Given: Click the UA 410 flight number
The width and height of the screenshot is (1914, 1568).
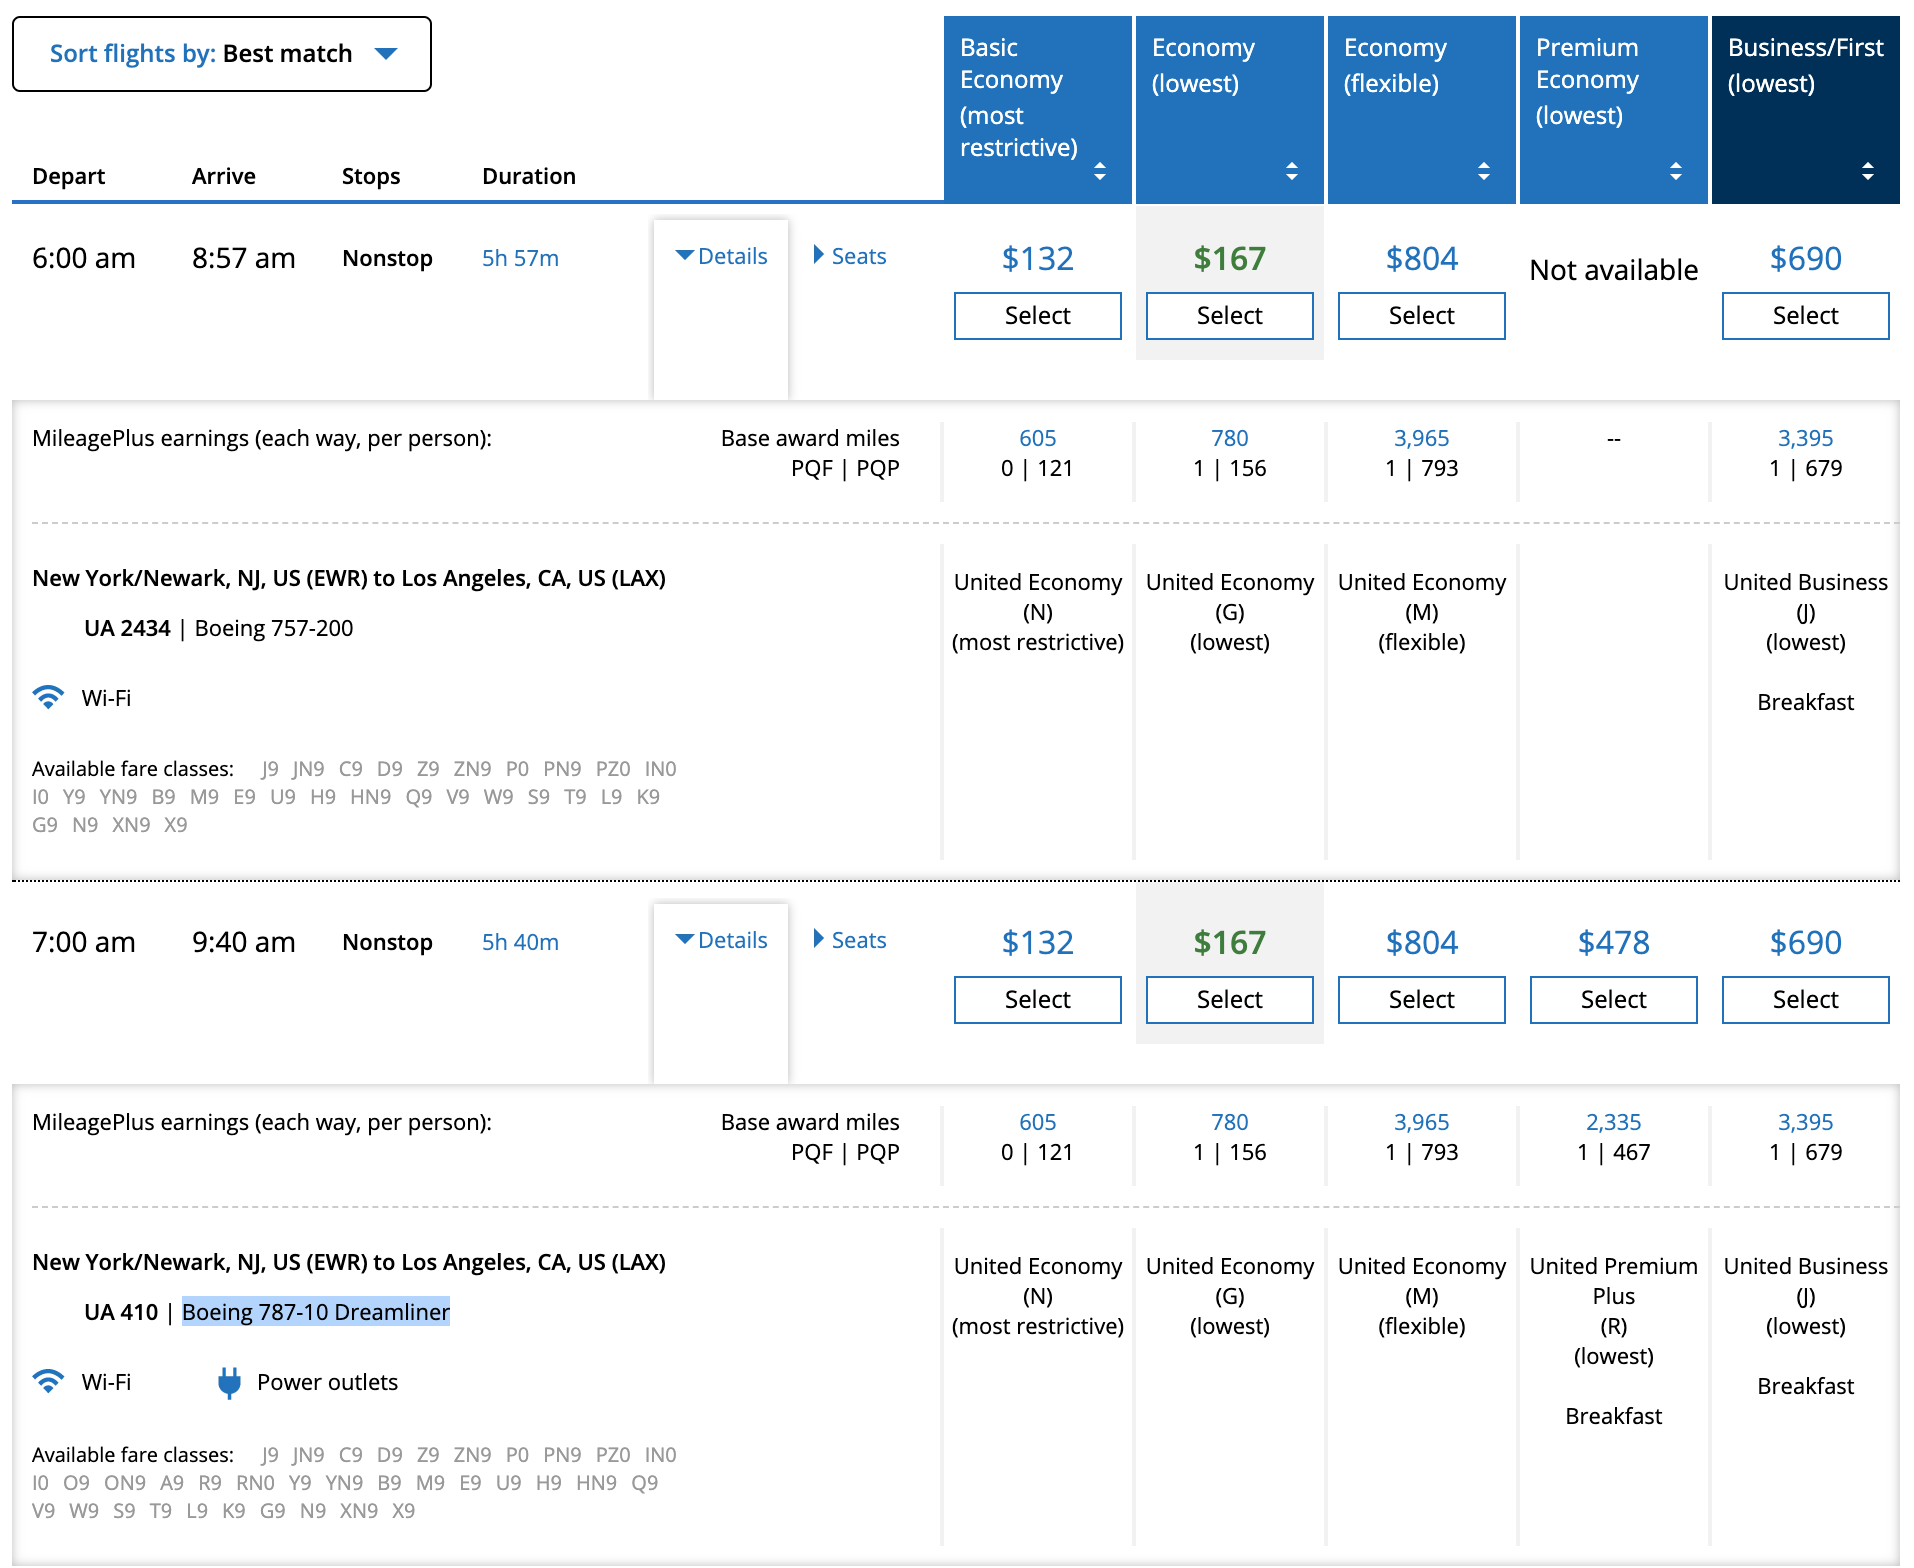Looking at the screenshot, I should 121,1312.
